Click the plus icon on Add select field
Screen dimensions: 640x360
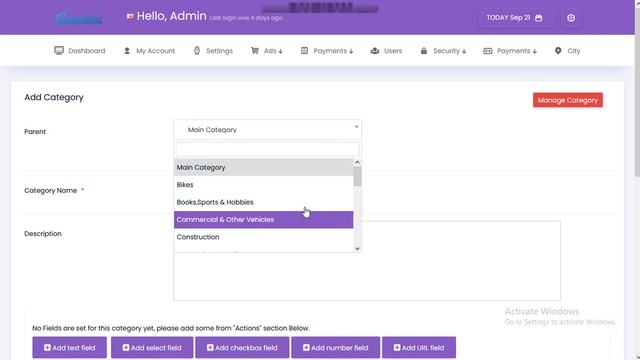(126, 348)
